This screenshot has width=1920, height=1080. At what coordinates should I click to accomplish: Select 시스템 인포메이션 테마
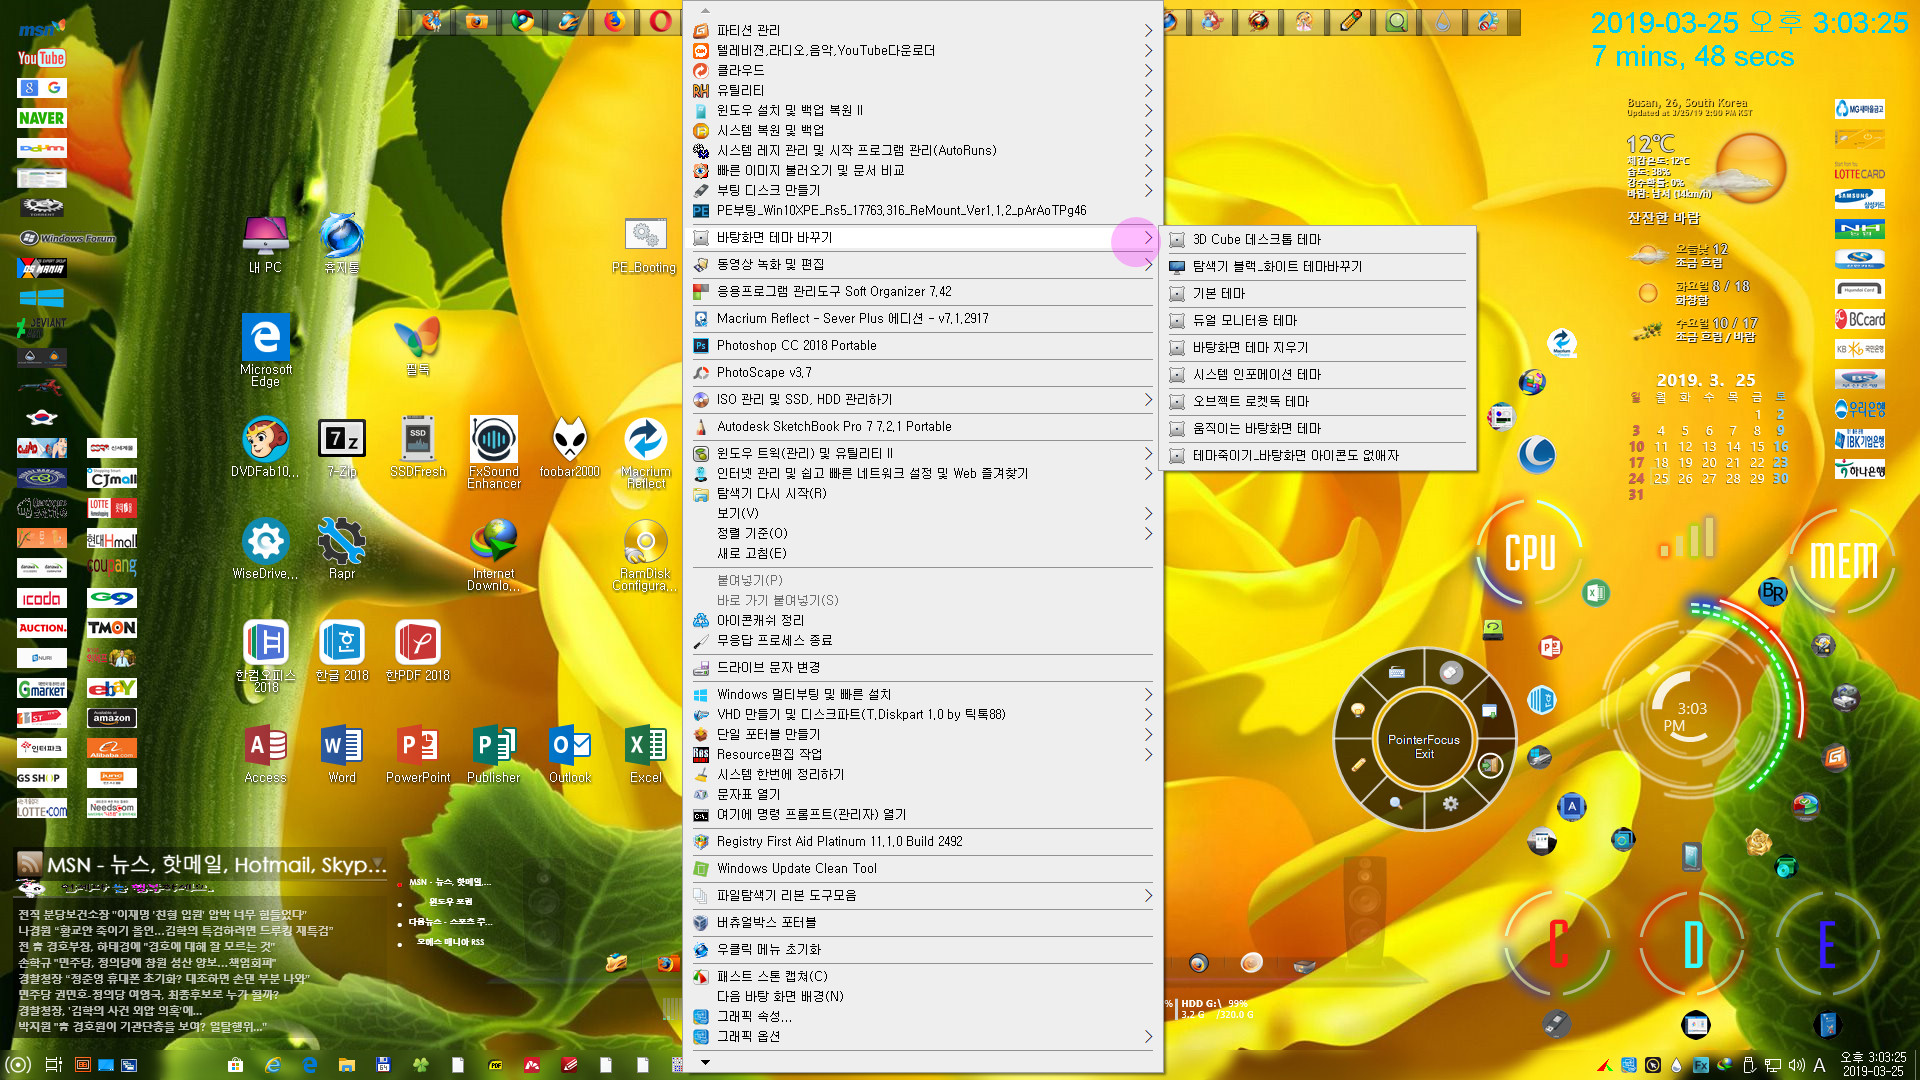click(1317, 374)
